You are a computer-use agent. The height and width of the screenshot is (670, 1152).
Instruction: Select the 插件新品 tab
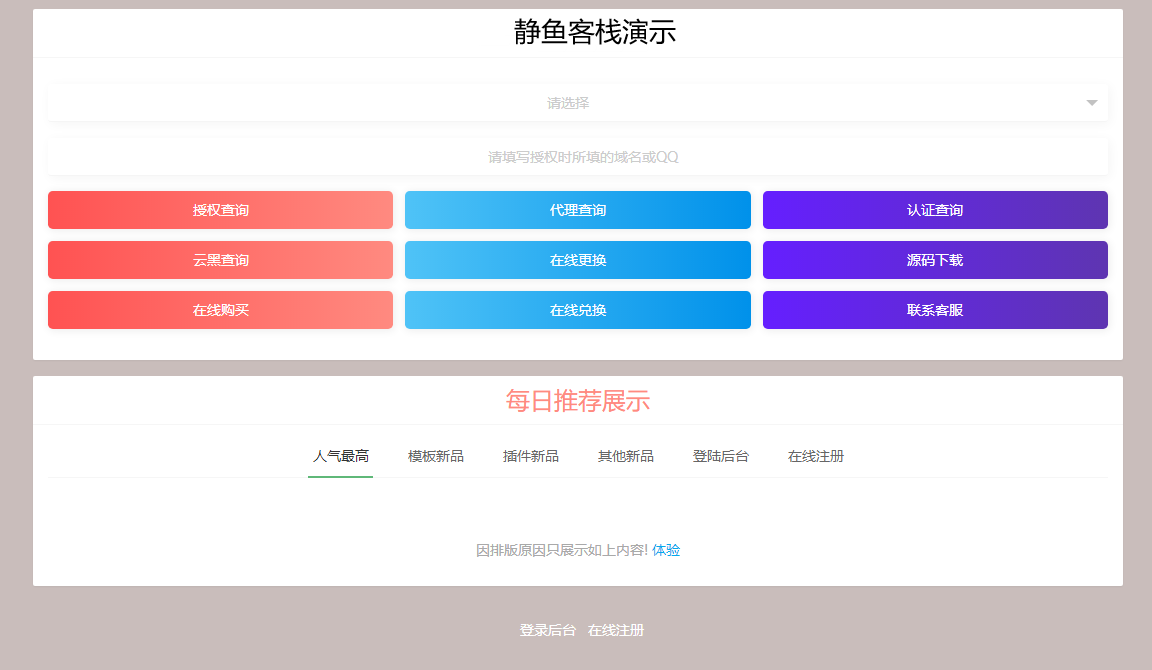[530, 456]
